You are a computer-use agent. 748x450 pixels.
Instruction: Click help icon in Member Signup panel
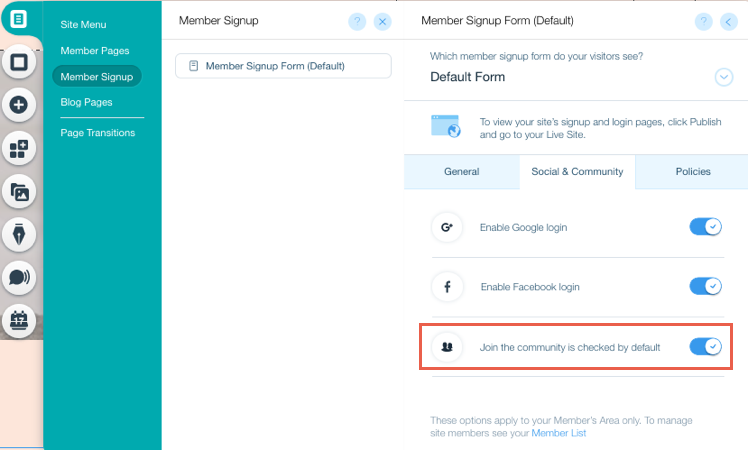tap(357, 21)
